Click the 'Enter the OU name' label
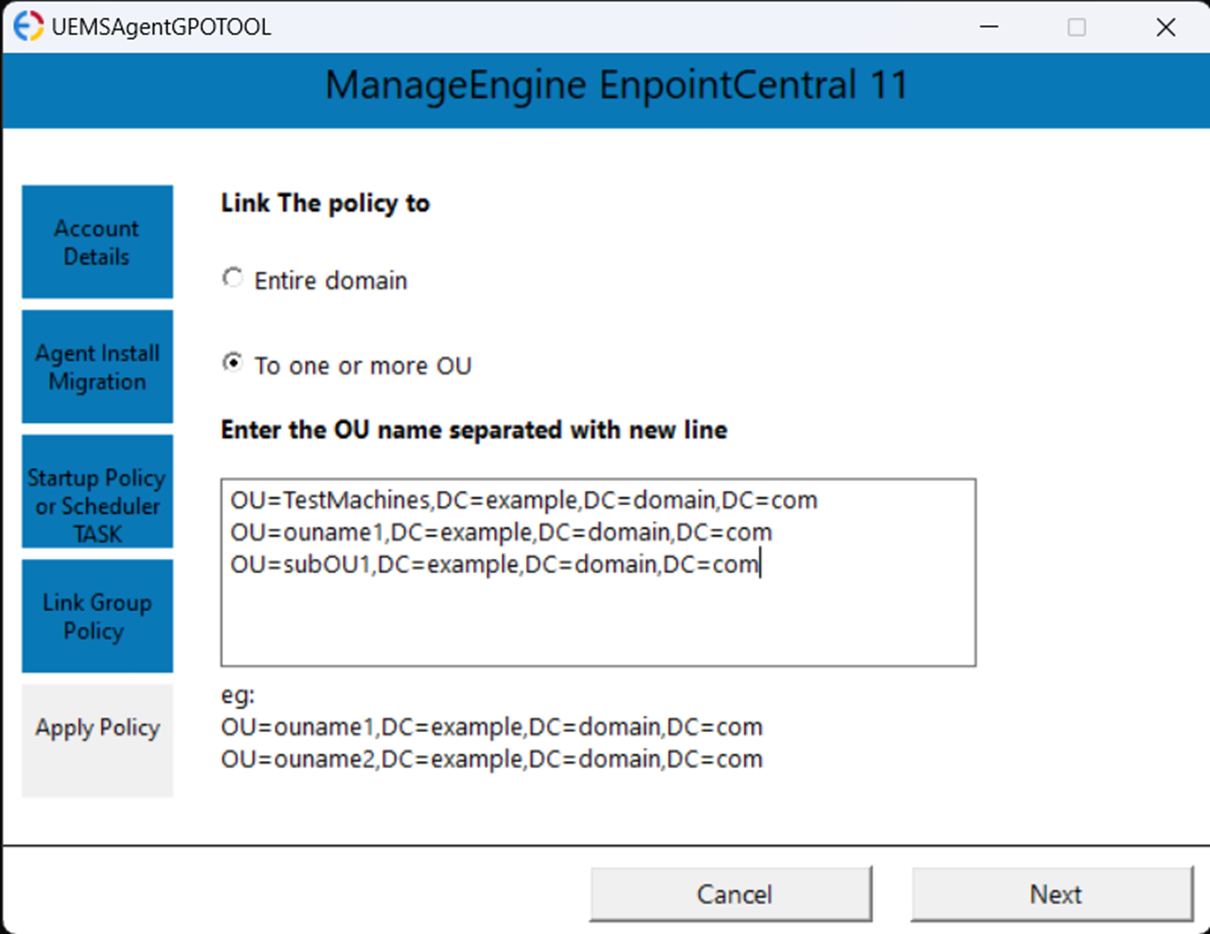The image size is (1210, 934). pyautogui.click(x=474, y=430)
